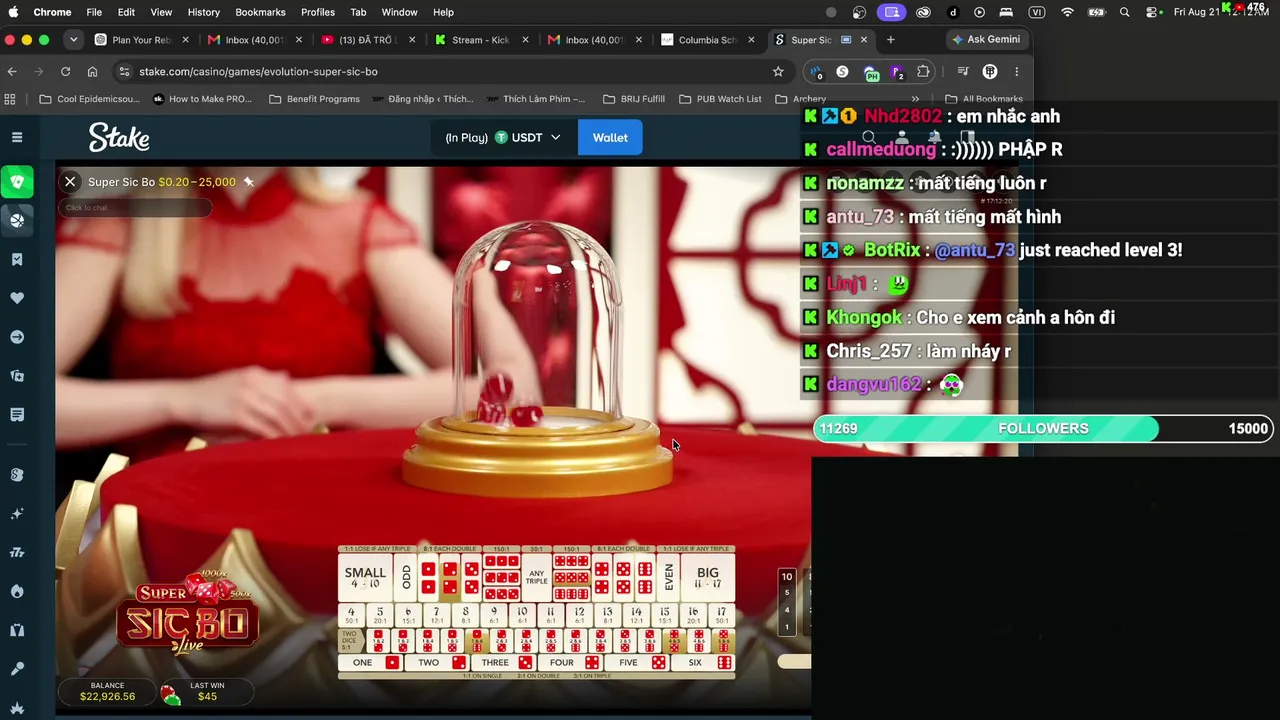Screen dimensions: 1280x720
Task: Bet on single number FOUR
Action: tap(570, 663)
